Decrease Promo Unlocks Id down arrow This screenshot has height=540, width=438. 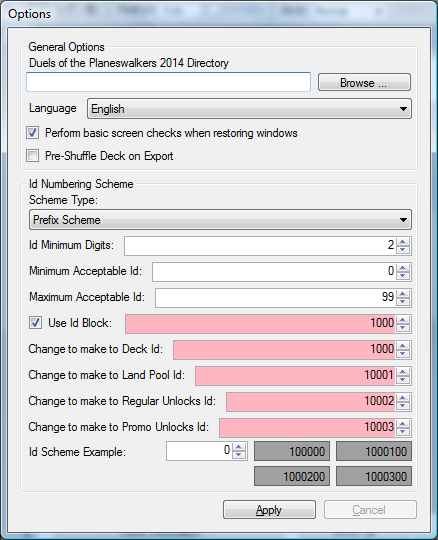click(403, 432)
